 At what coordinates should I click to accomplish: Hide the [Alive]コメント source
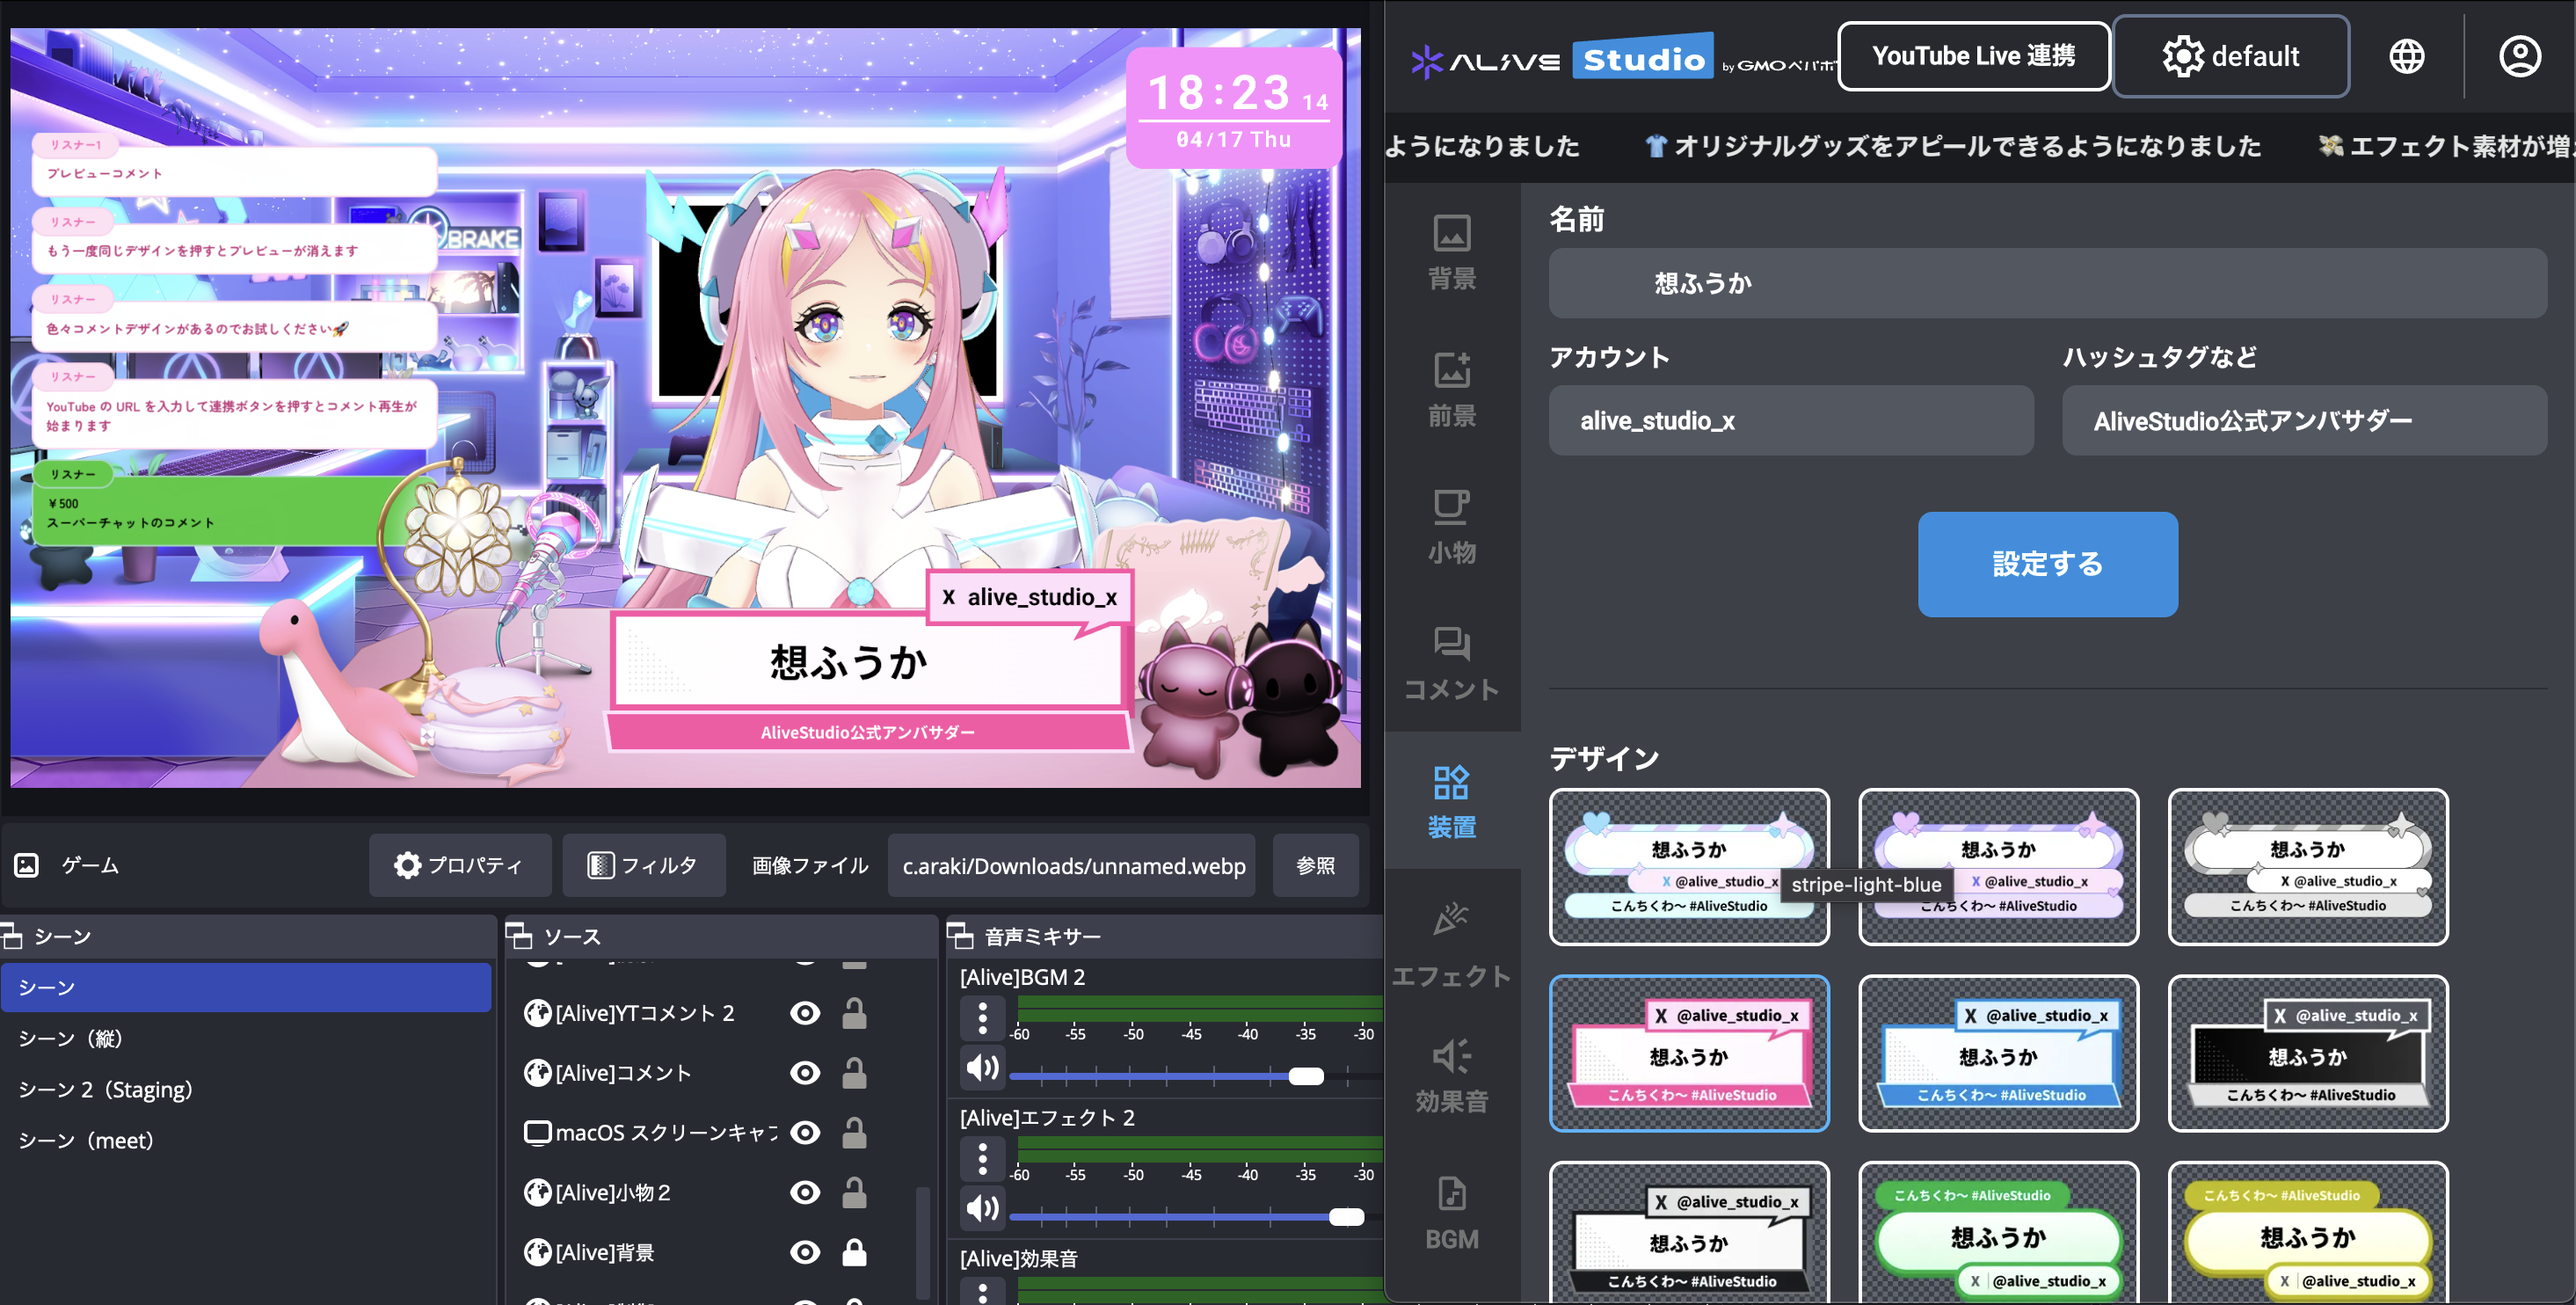pyautogui.click(x=804, y=1073)
